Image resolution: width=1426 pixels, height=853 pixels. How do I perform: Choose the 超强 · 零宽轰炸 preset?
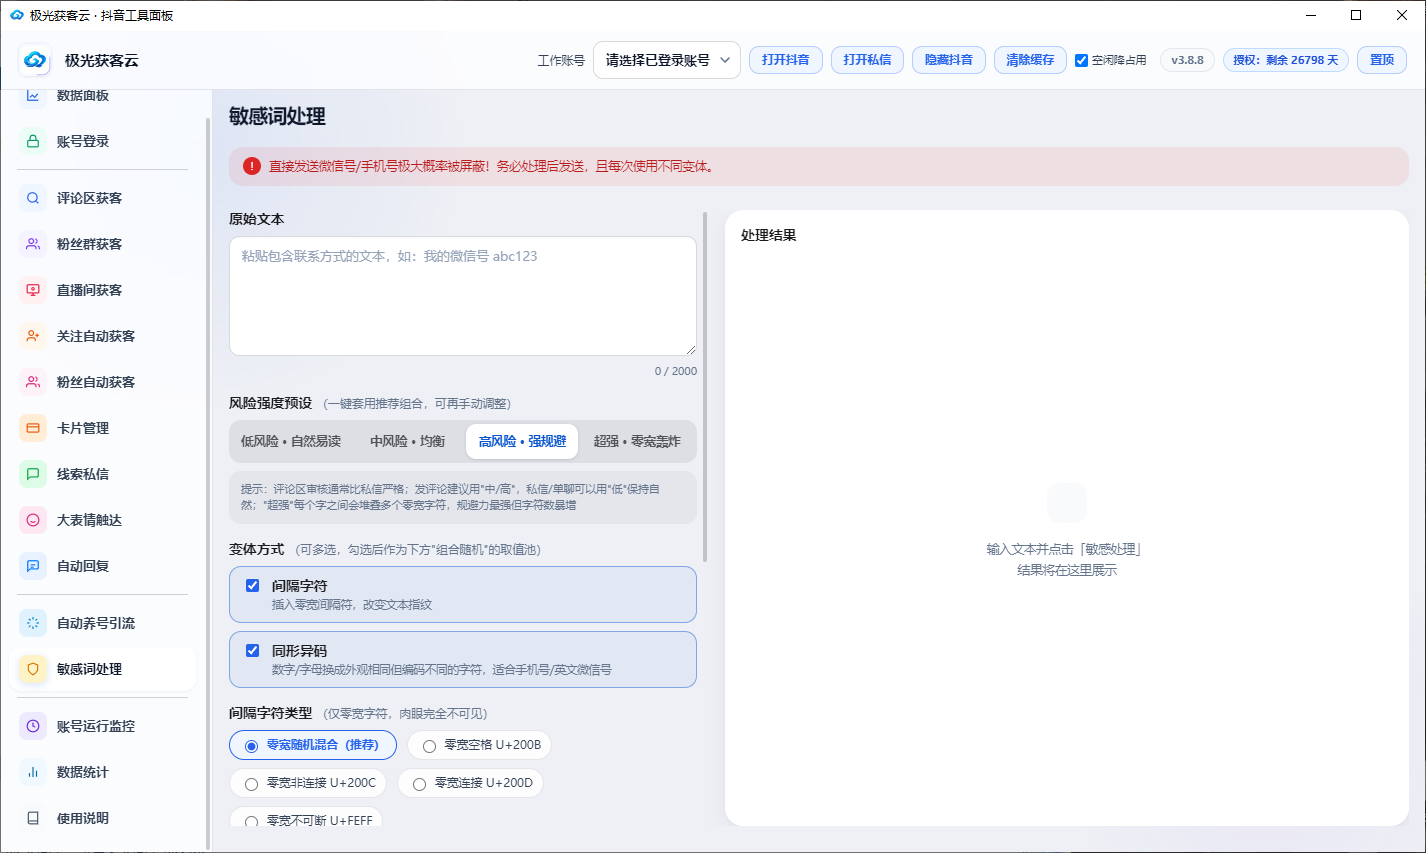click(637, 441)
